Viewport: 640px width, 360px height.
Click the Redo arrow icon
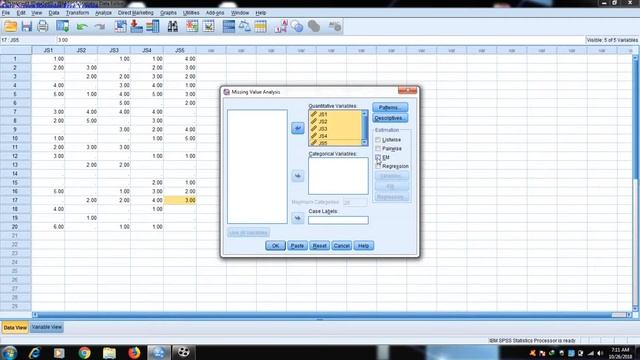[99, 27]
